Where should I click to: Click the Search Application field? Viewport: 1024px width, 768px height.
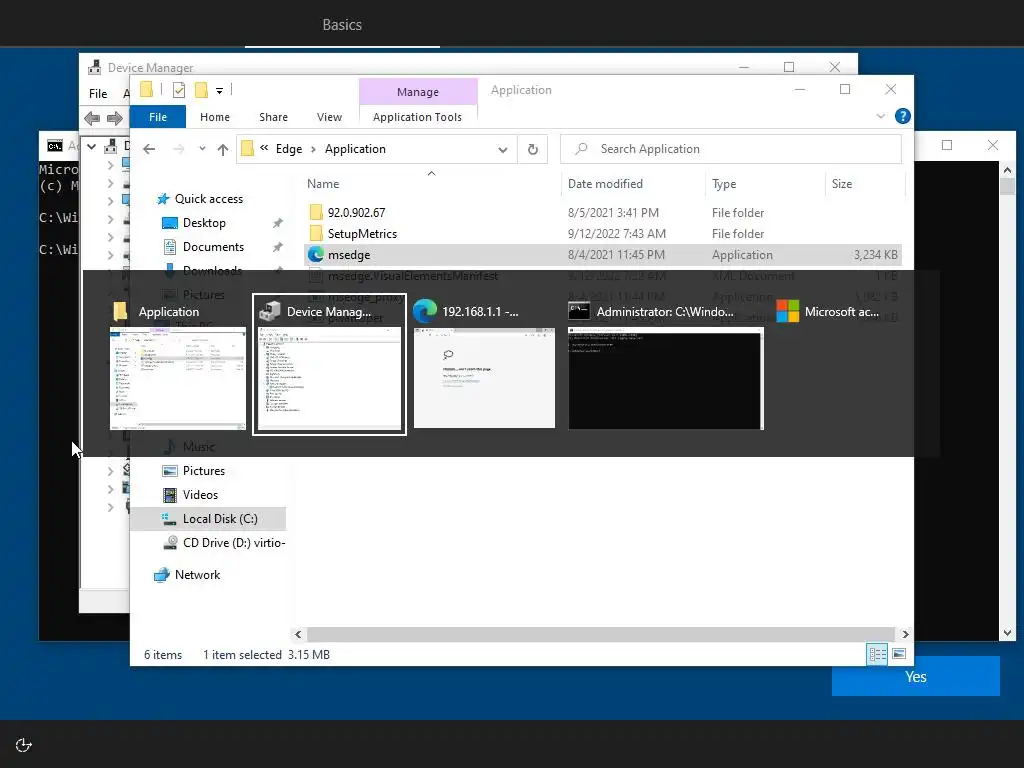(731, 149)
